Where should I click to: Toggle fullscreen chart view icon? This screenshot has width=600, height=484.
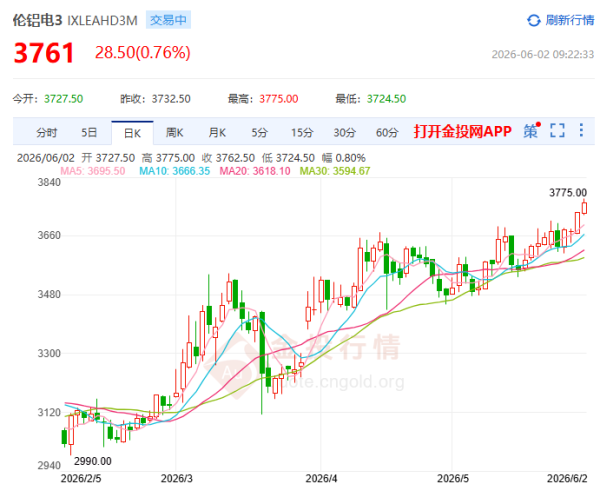coord(558,130)
